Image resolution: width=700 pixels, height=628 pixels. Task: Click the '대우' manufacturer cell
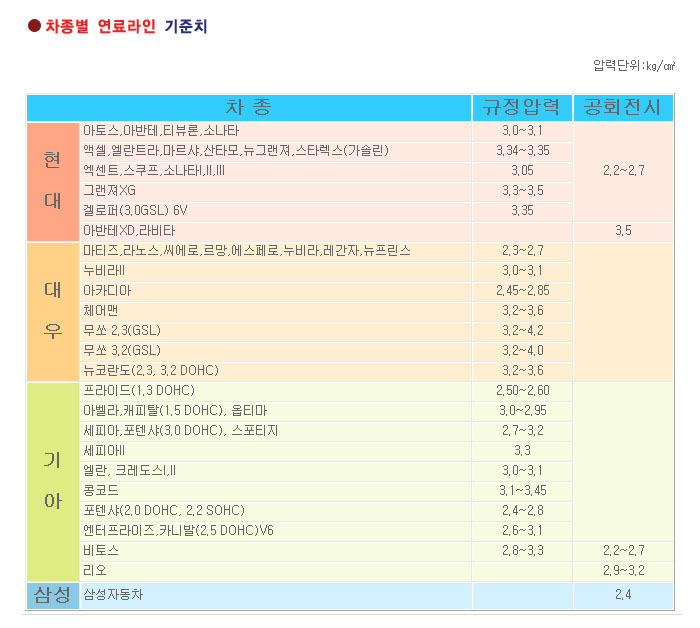(x=53, y=312)
